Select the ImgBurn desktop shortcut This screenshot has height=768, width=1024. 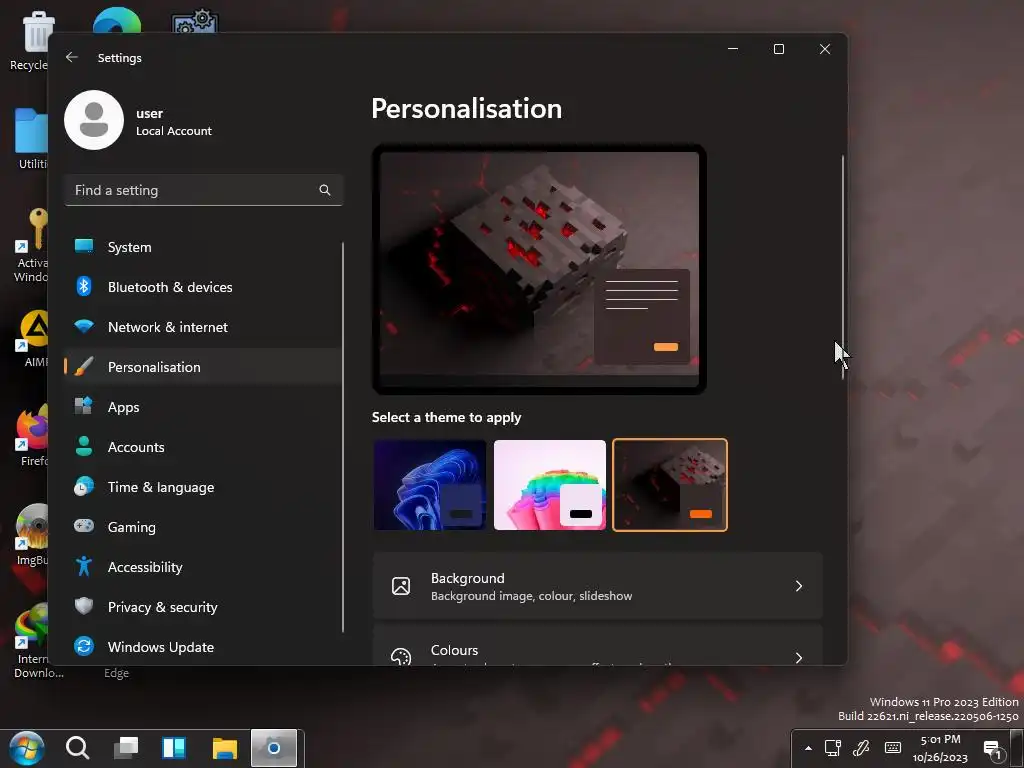coord(33,534)
